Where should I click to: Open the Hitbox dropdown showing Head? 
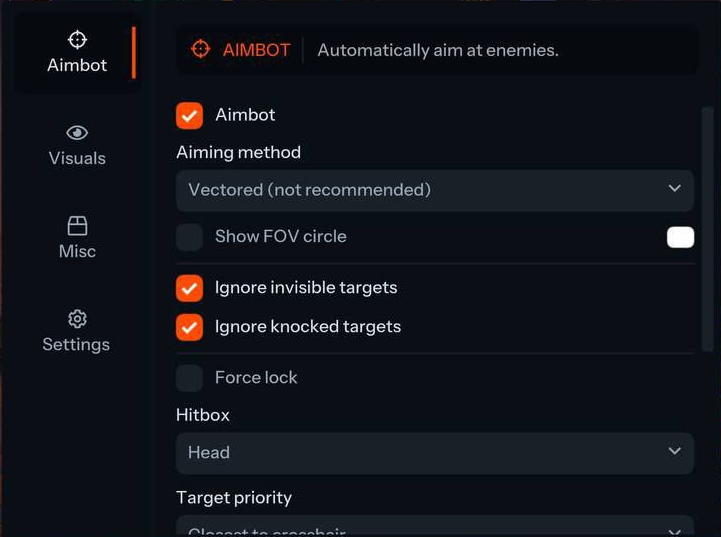(434, 453)
